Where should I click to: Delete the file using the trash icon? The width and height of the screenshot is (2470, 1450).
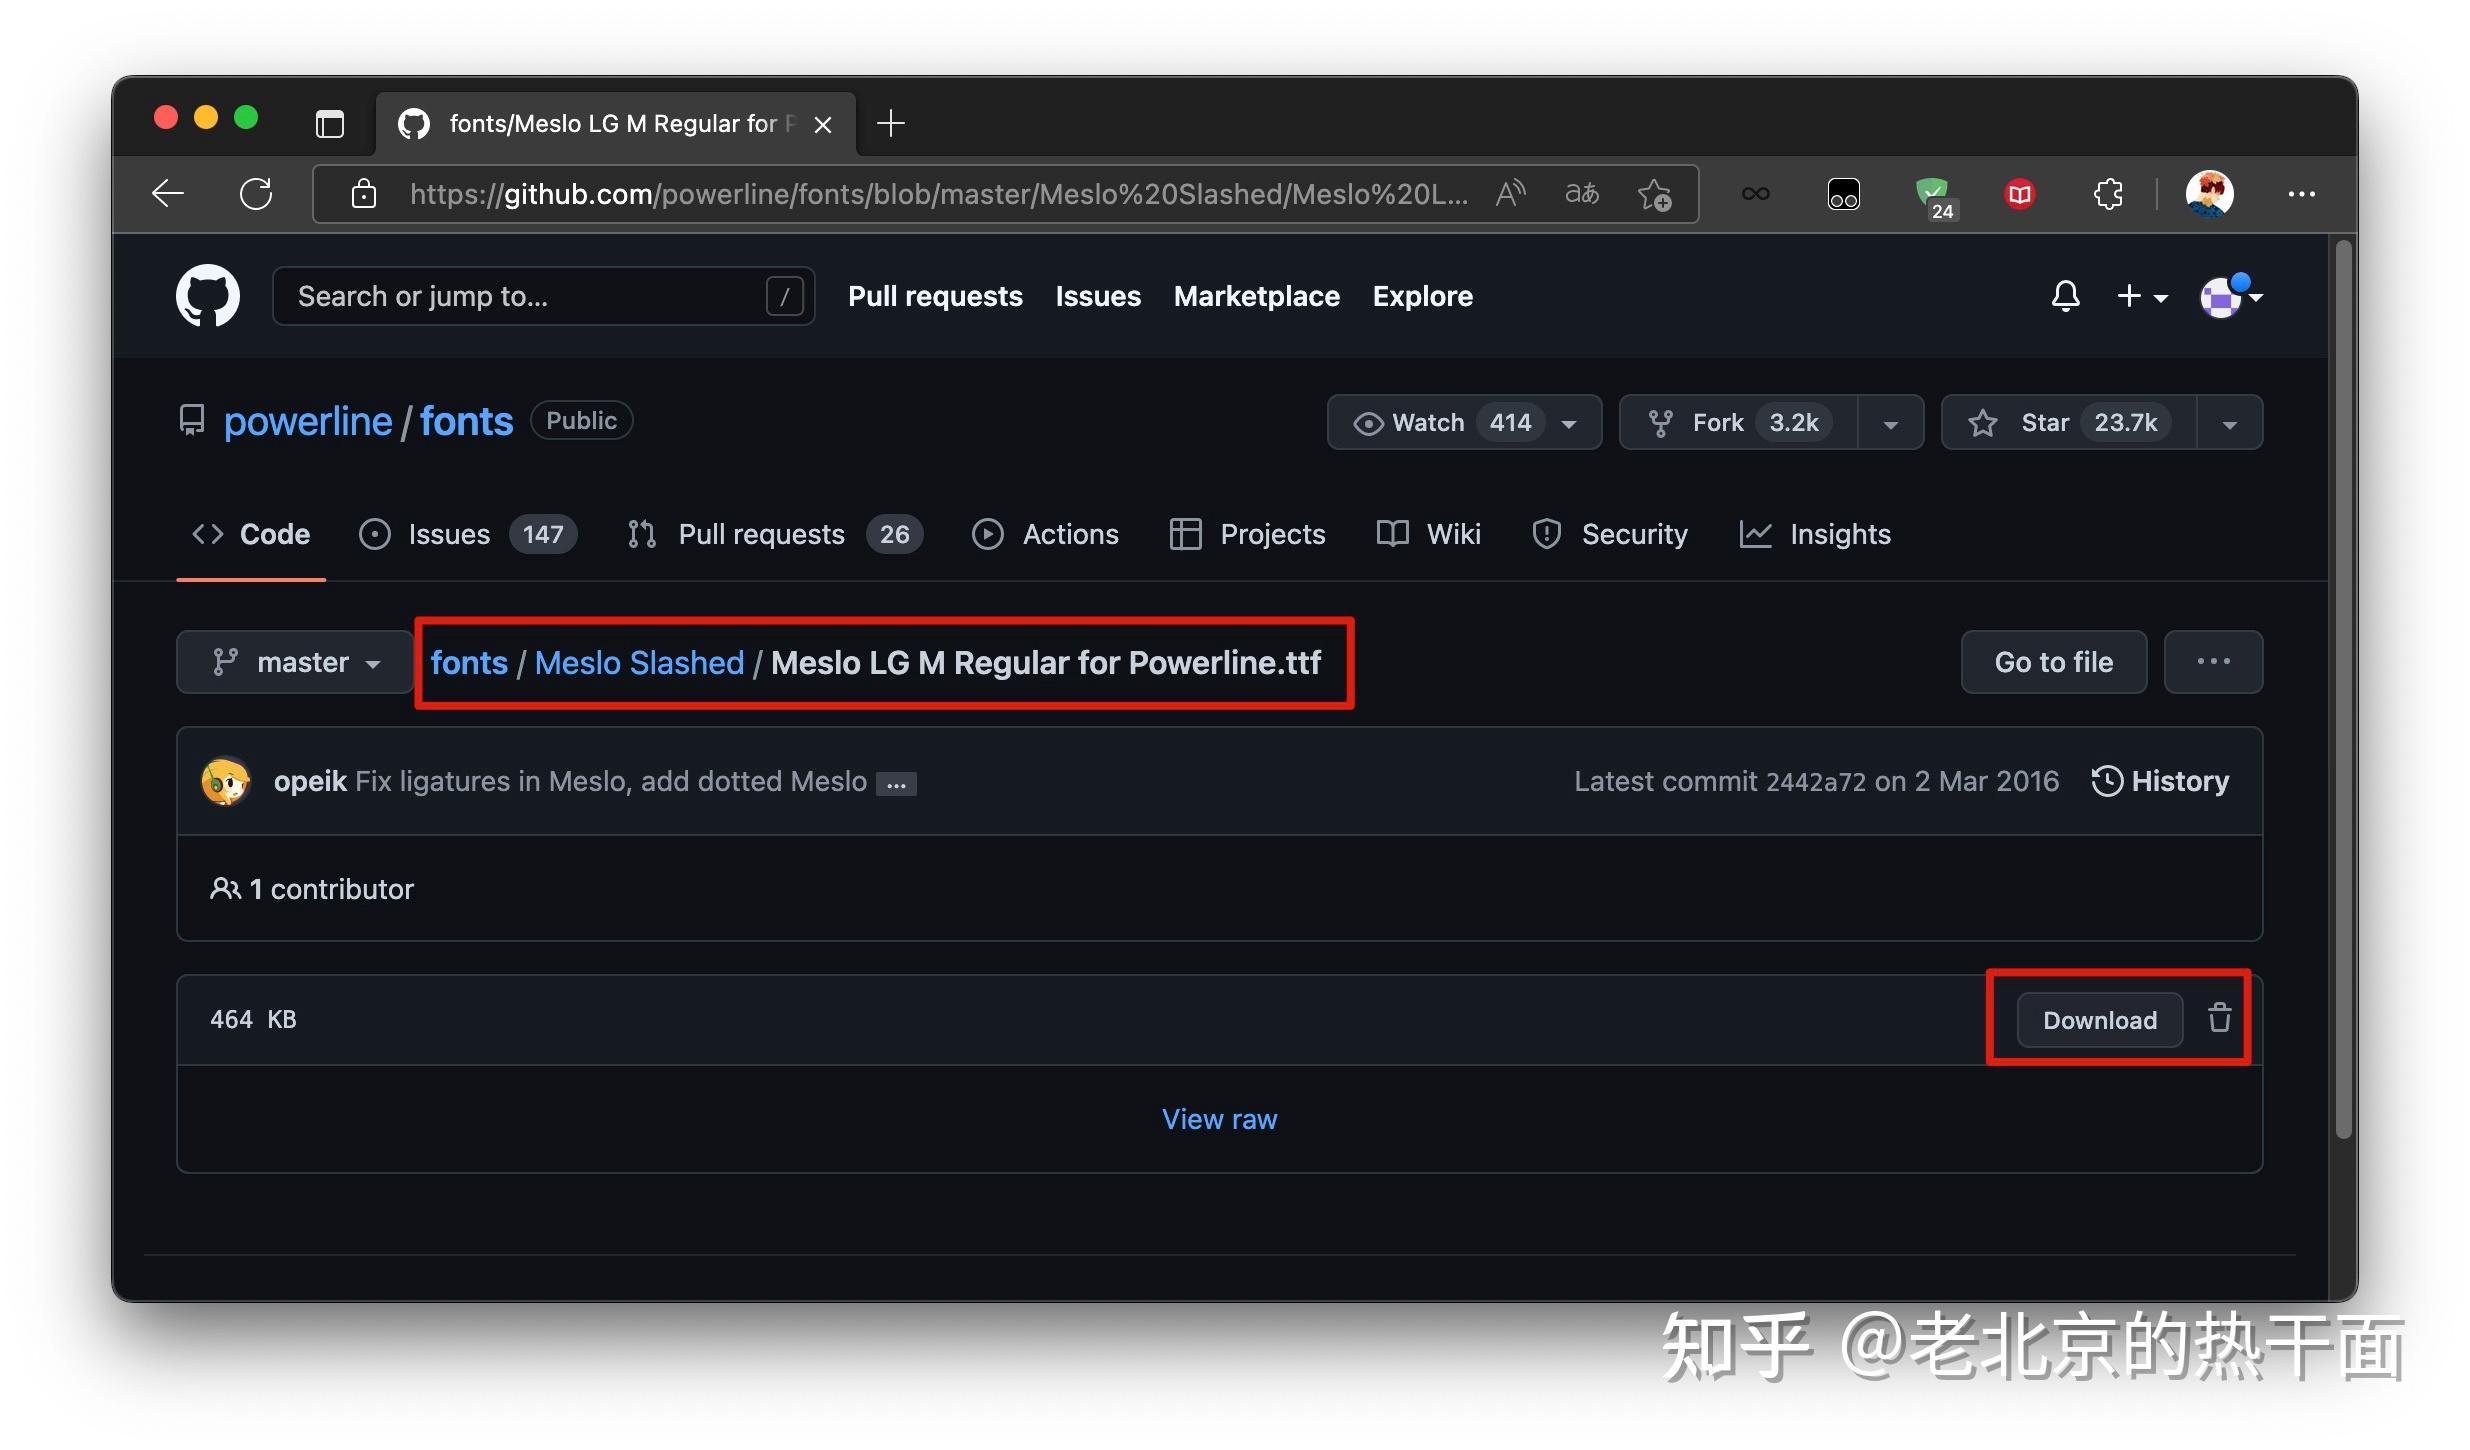pyautogui.click(x=2219, y=1018)
